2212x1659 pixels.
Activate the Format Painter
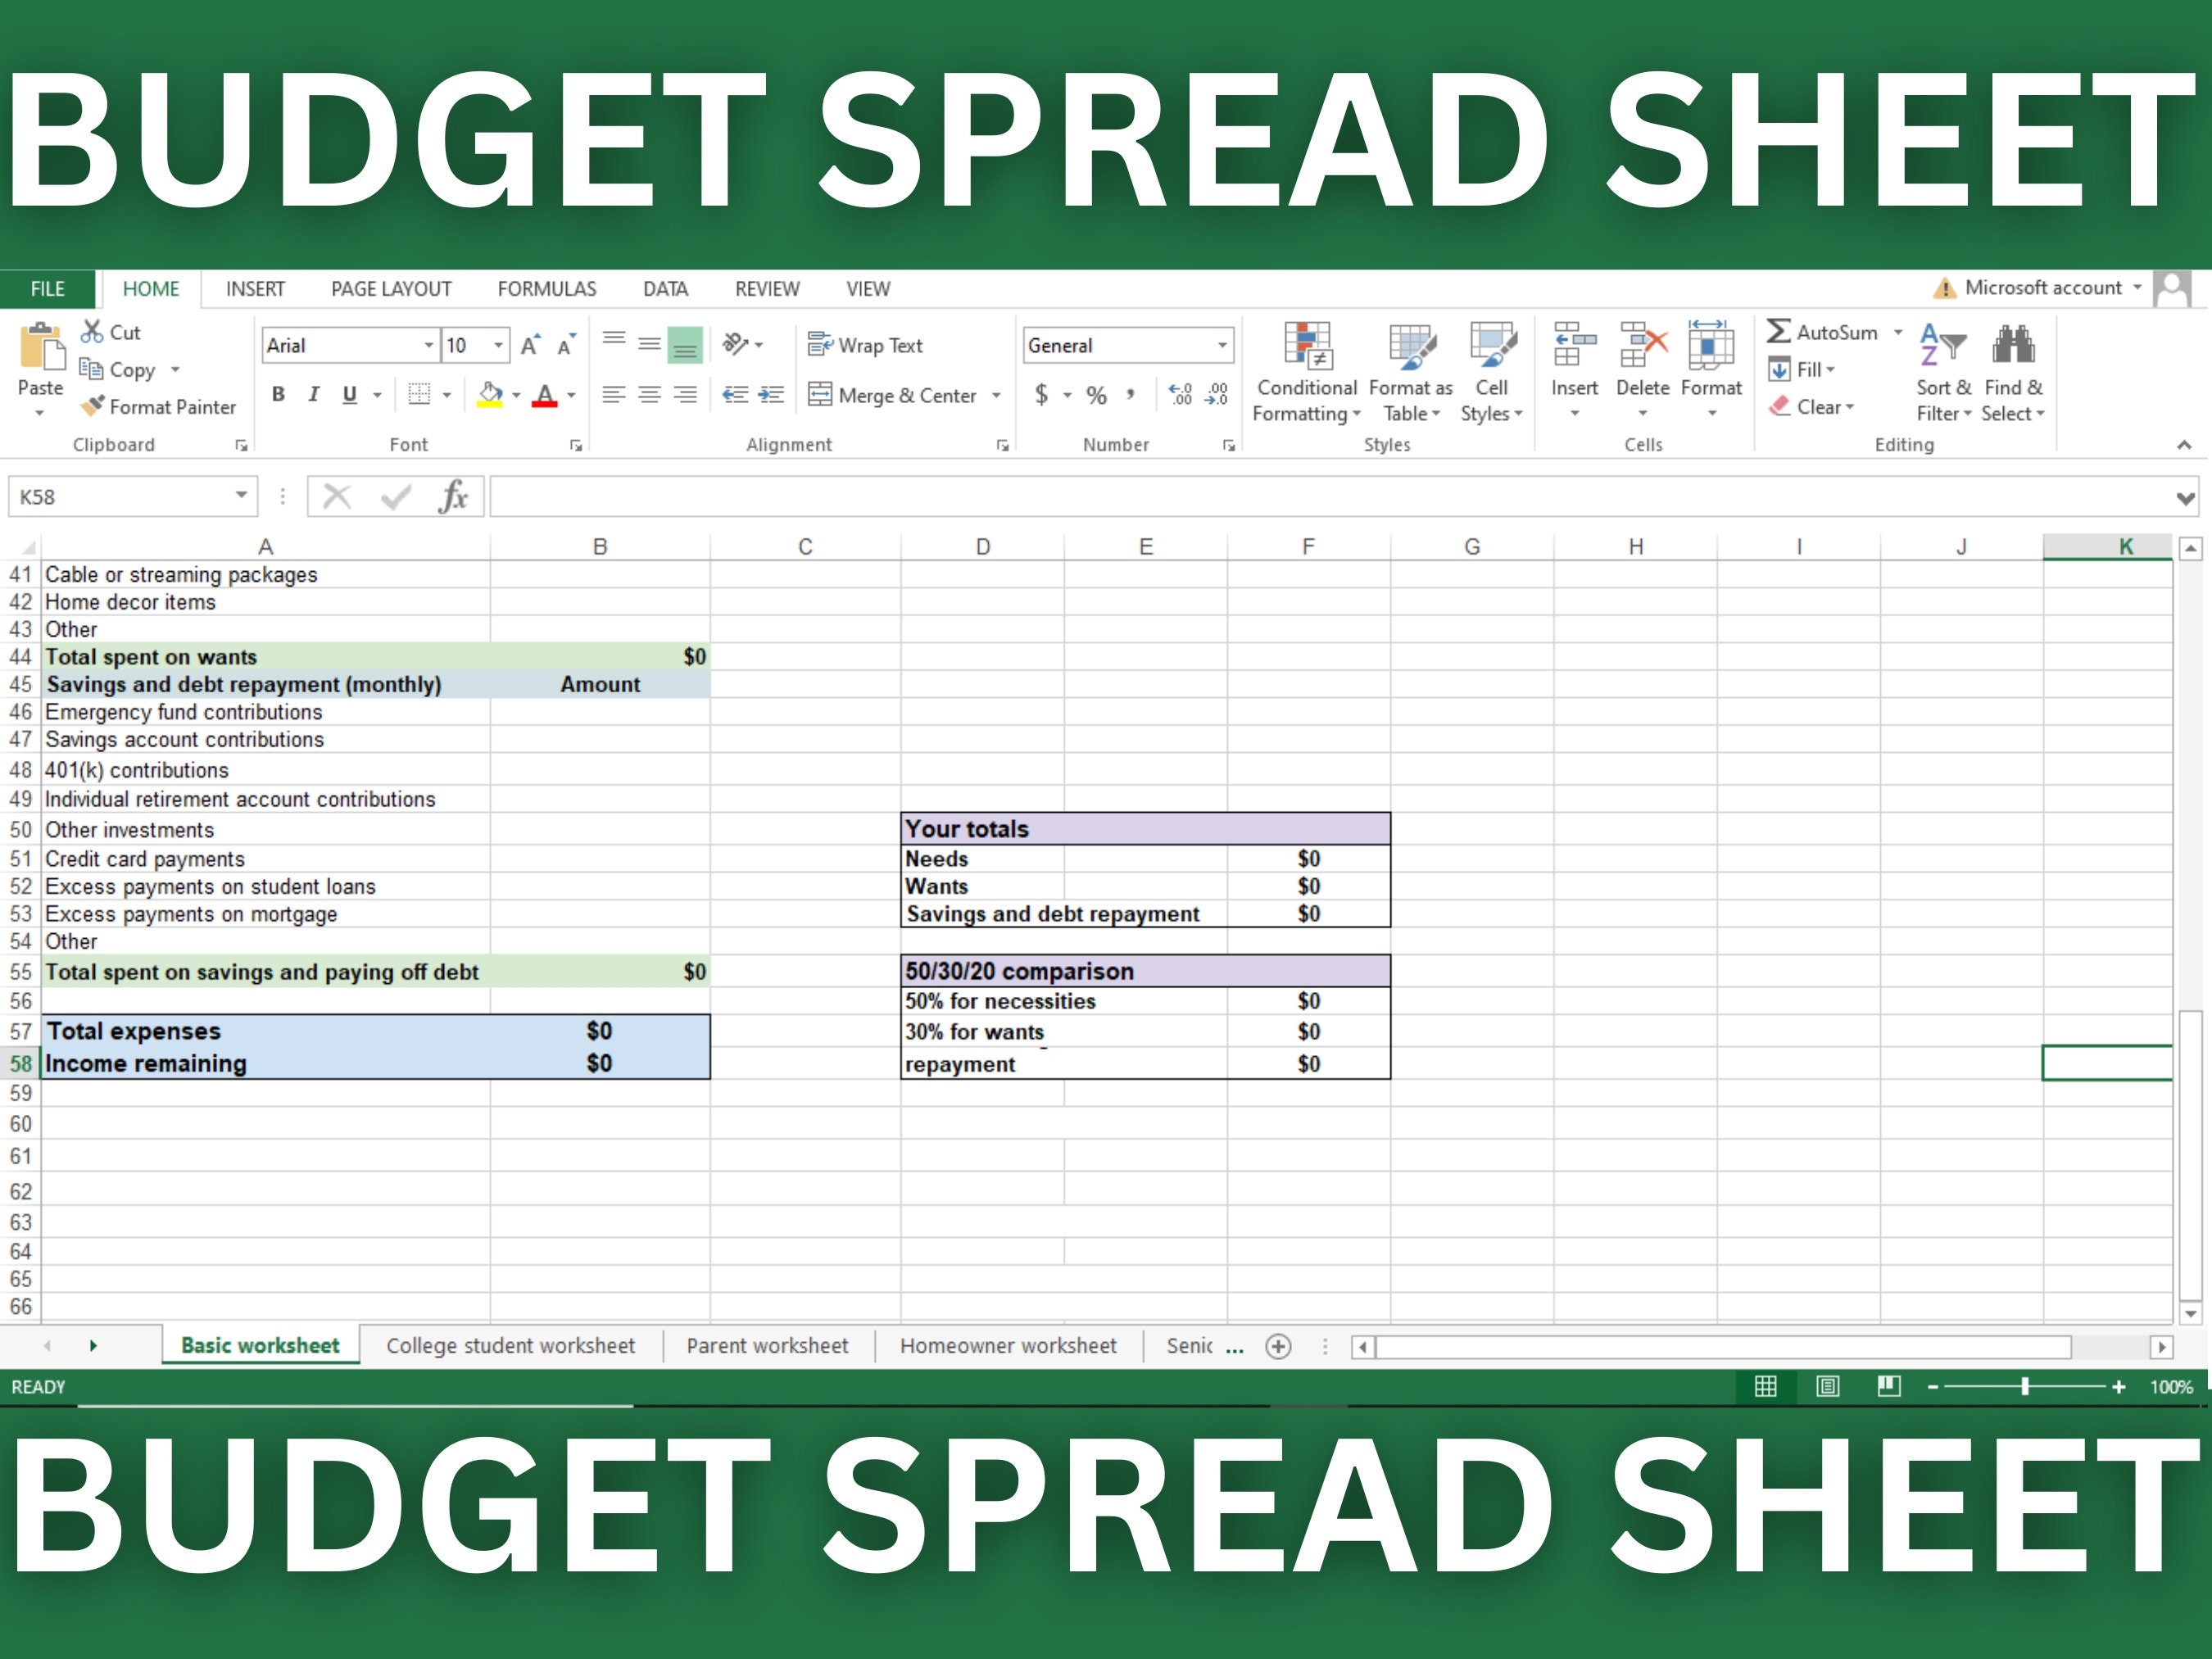click(160, 407)
